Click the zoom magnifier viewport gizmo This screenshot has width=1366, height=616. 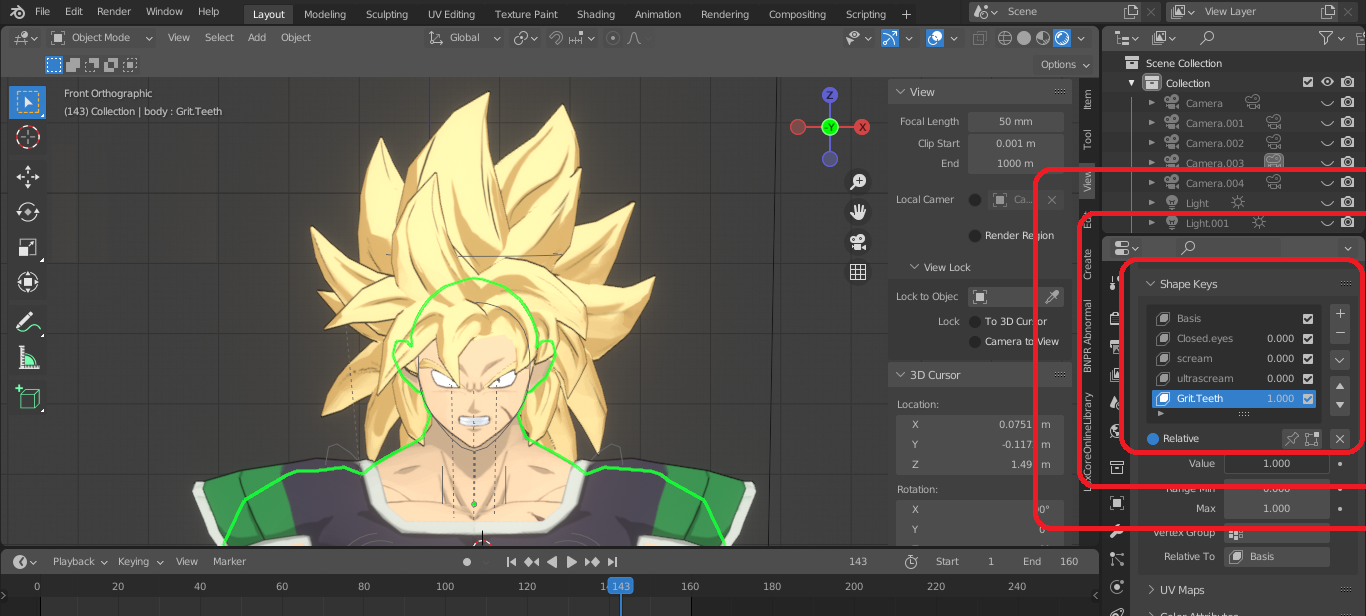(x=858, y=181)
